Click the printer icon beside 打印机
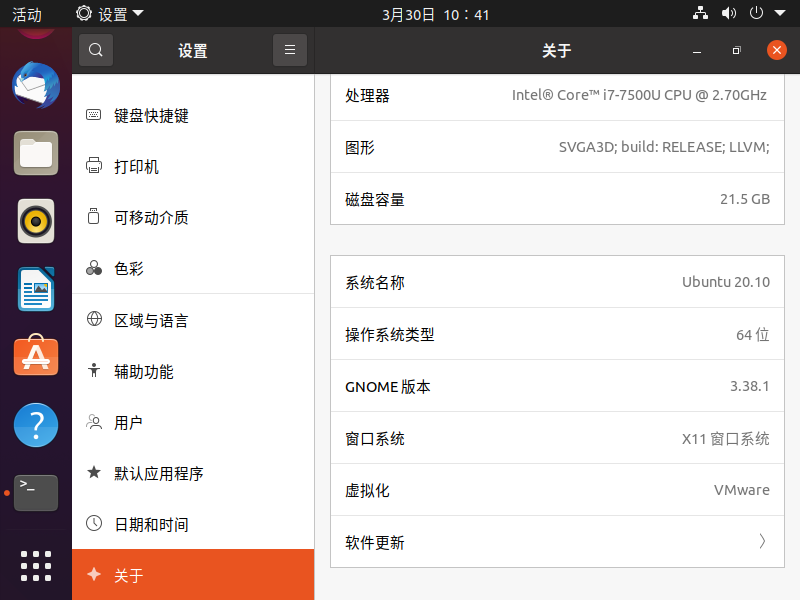 click(x=93, y=166)
